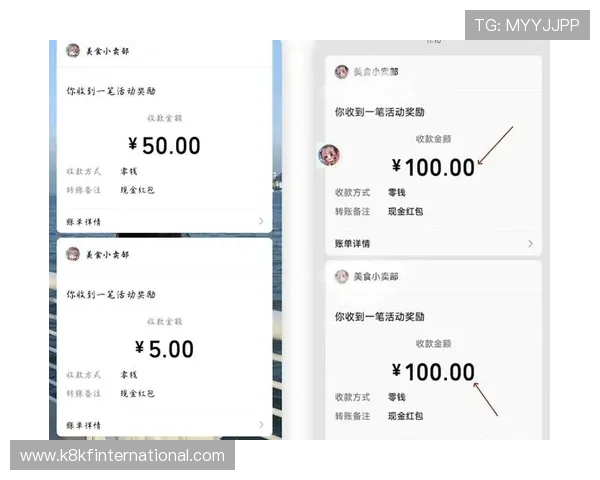Screen dimensions: 600x480
Task: Click 转账备注 label in the first ¥100.00 card
Action: point(352,211)
